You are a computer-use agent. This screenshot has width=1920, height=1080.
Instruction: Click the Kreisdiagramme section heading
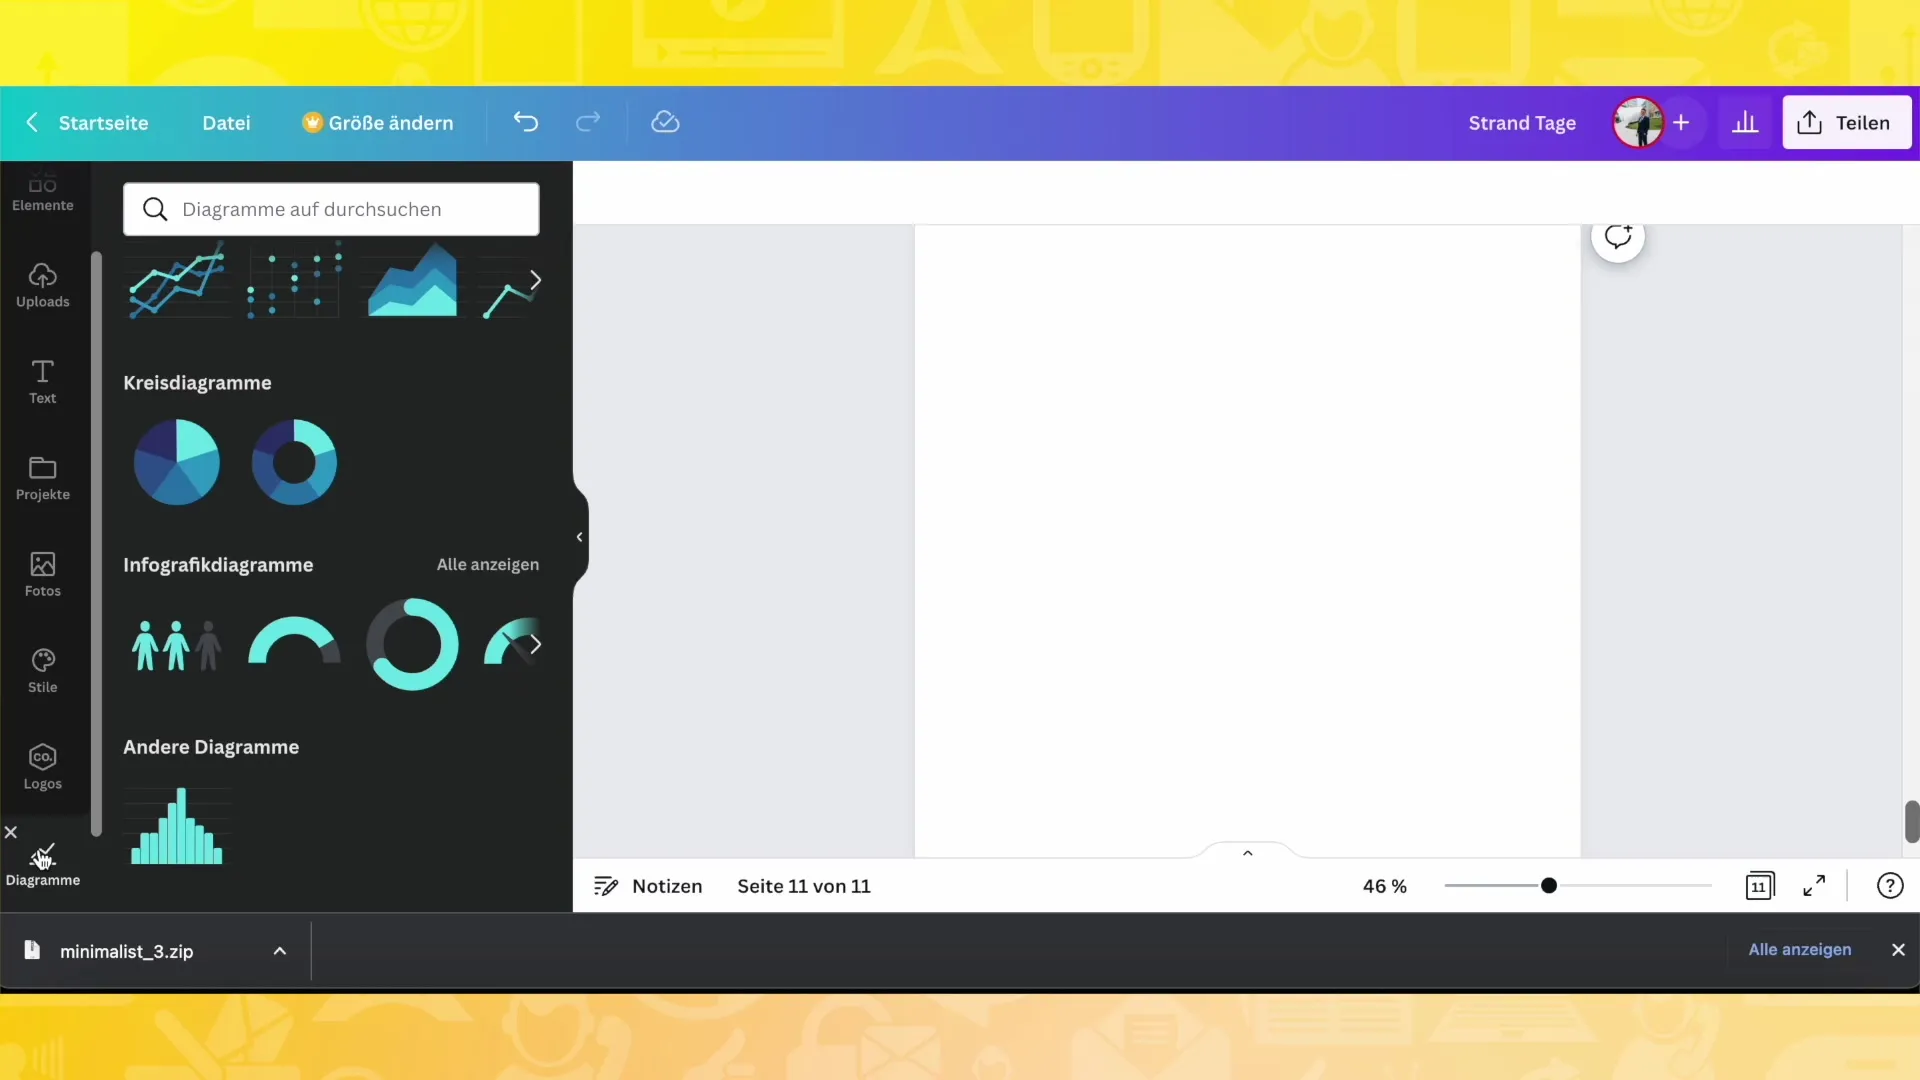(197, 383)
